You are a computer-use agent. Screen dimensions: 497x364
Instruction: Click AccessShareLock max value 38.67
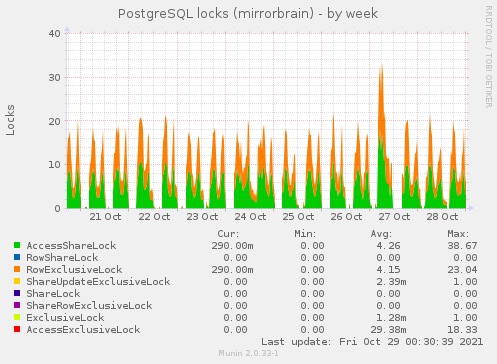coord(462,246)
